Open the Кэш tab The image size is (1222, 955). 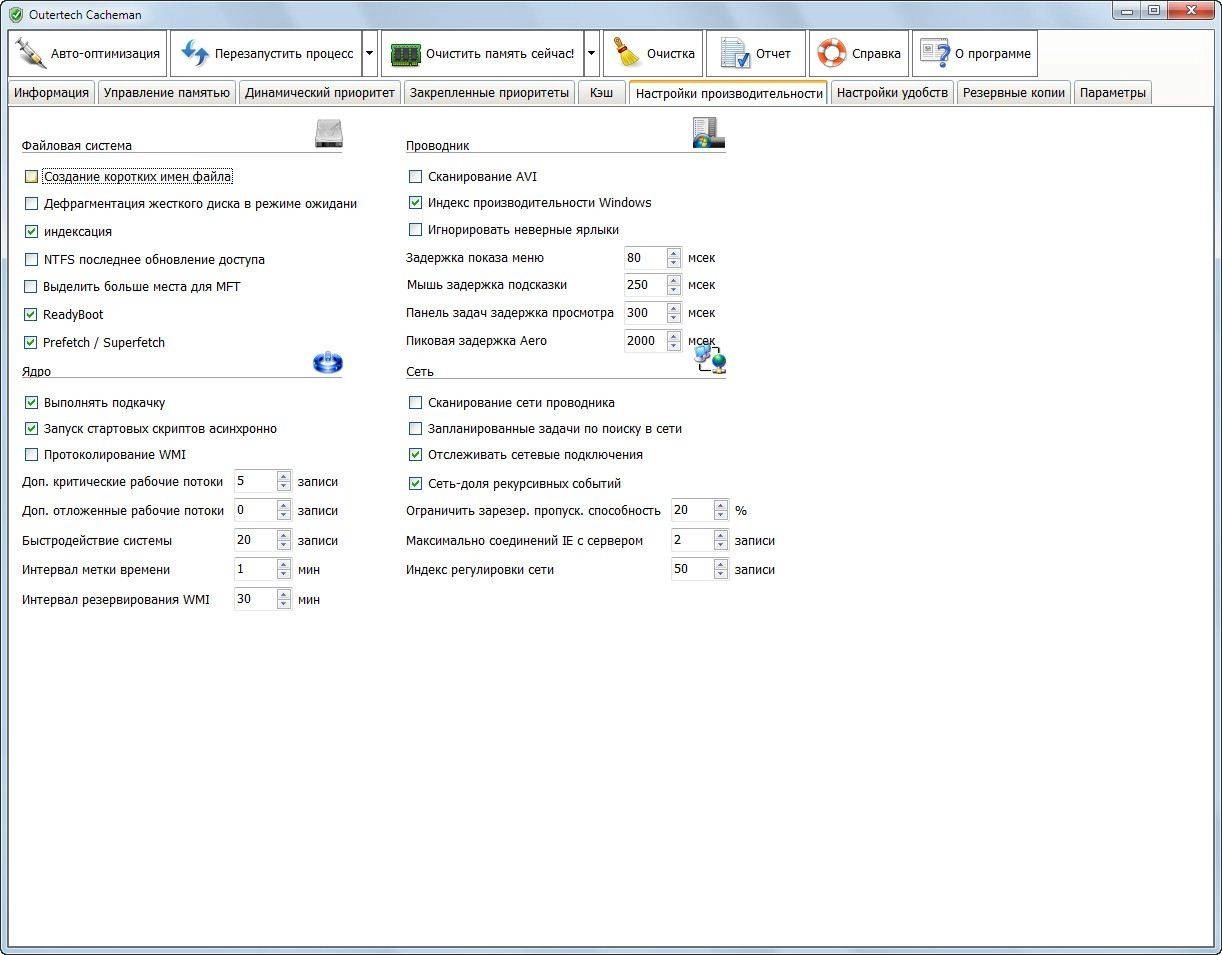tap(601, 93)
